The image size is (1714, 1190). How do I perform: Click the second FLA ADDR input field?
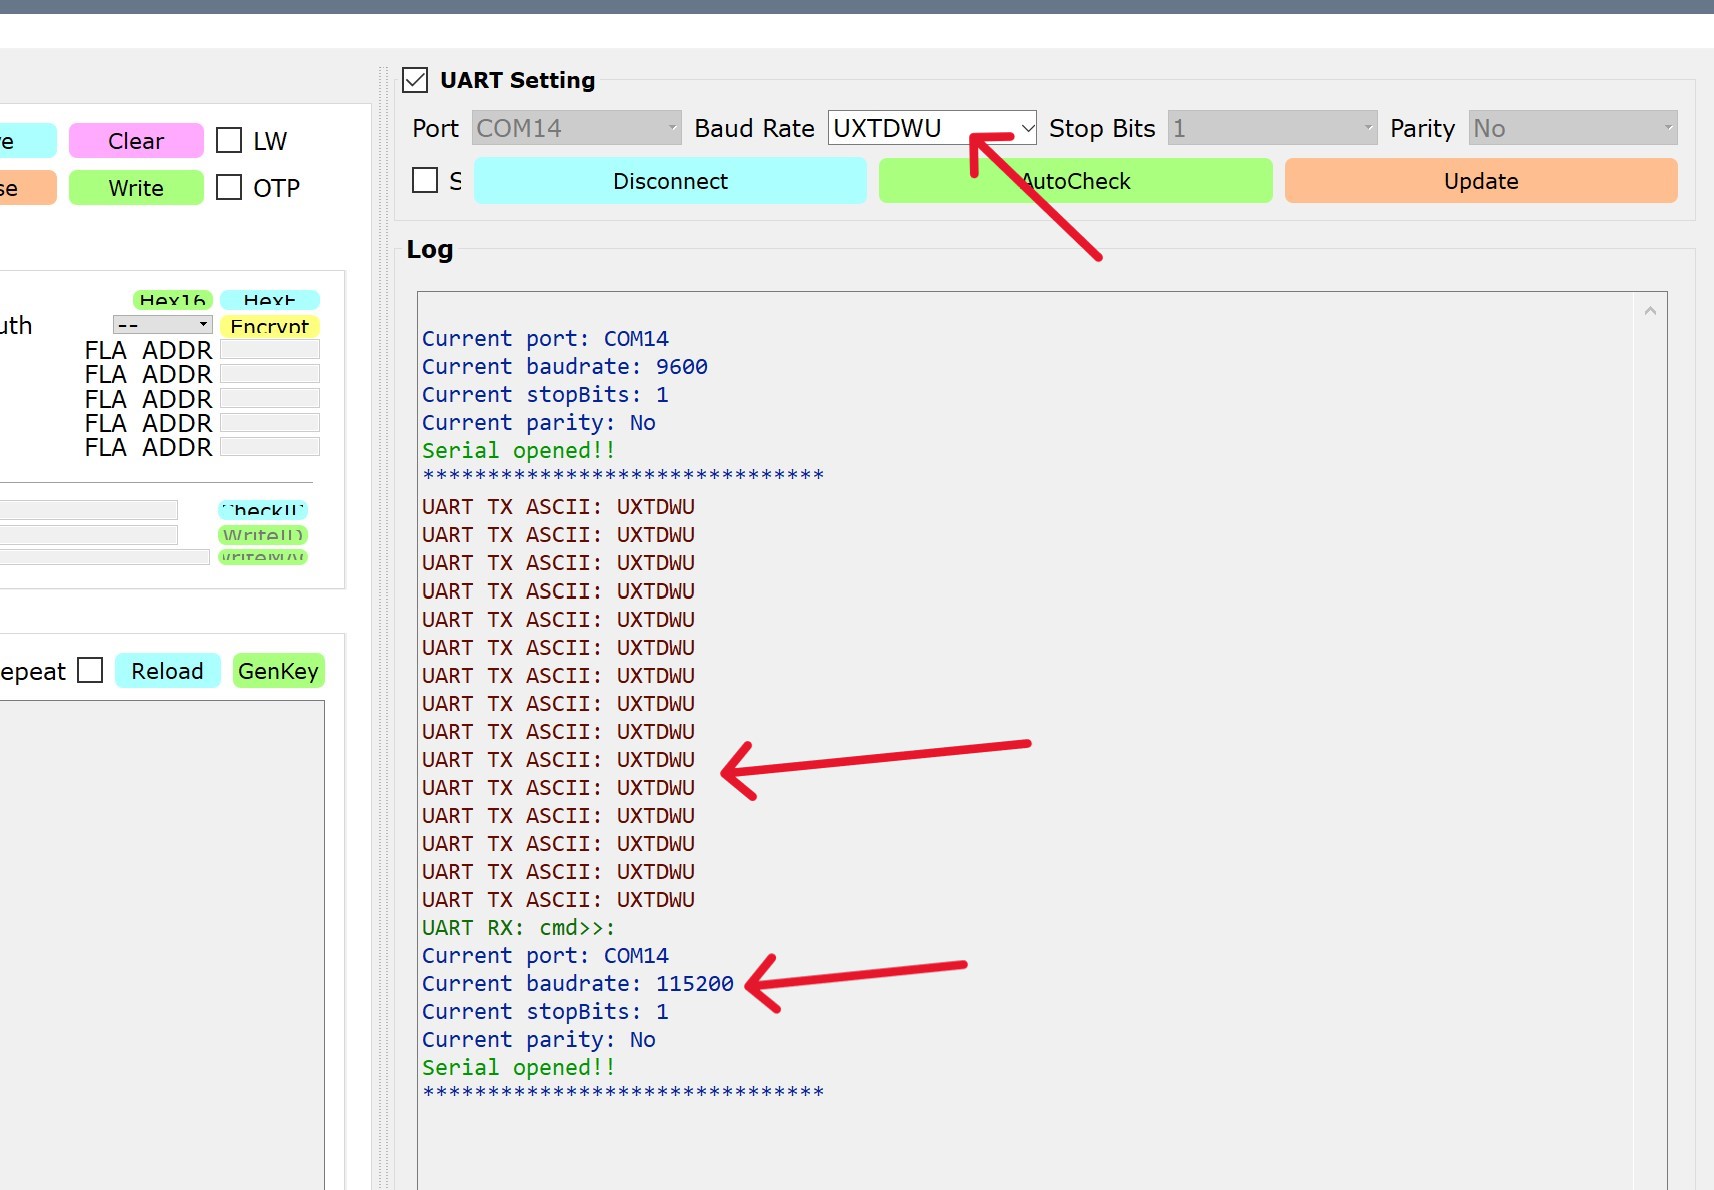point(270,373)
